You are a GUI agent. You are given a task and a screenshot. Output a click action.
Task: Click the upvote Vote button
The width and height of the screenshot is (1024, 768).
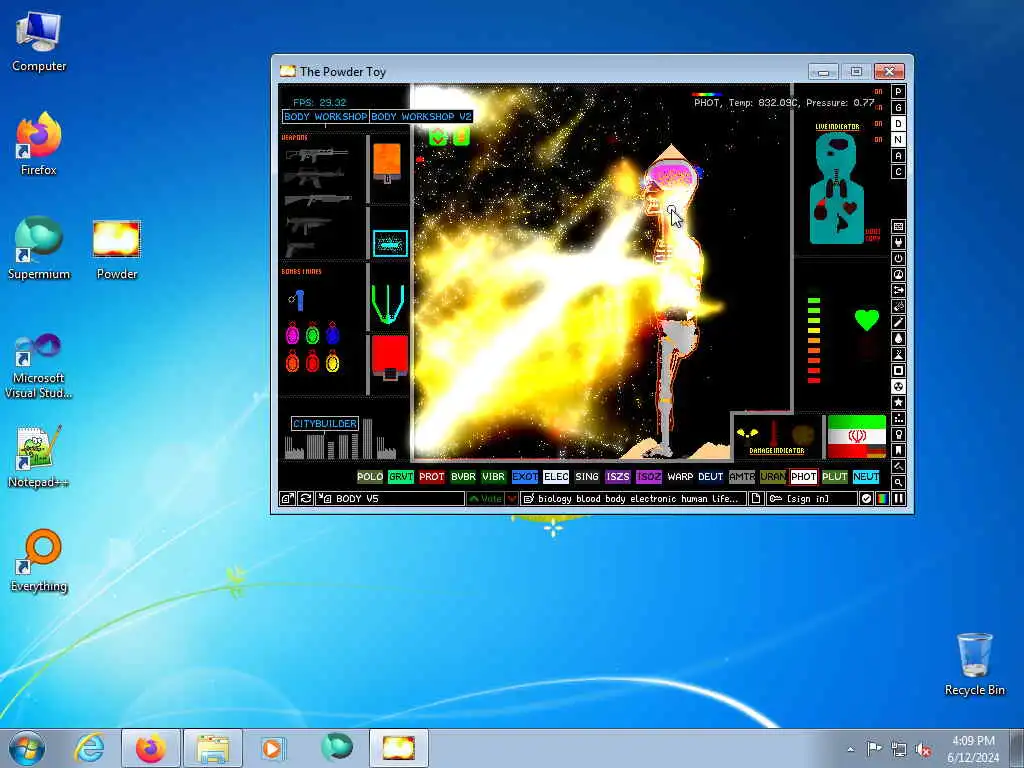click(485, 498)
